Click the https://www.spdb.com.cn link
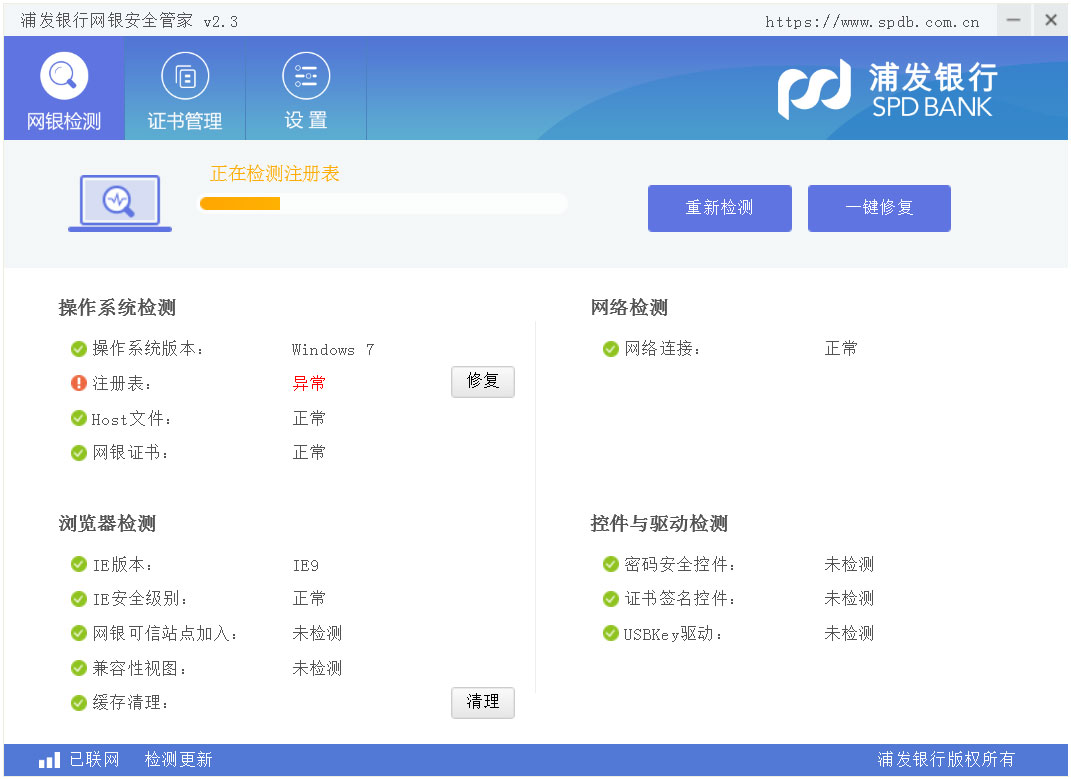 pyautogui.click(x=872, y=22)
